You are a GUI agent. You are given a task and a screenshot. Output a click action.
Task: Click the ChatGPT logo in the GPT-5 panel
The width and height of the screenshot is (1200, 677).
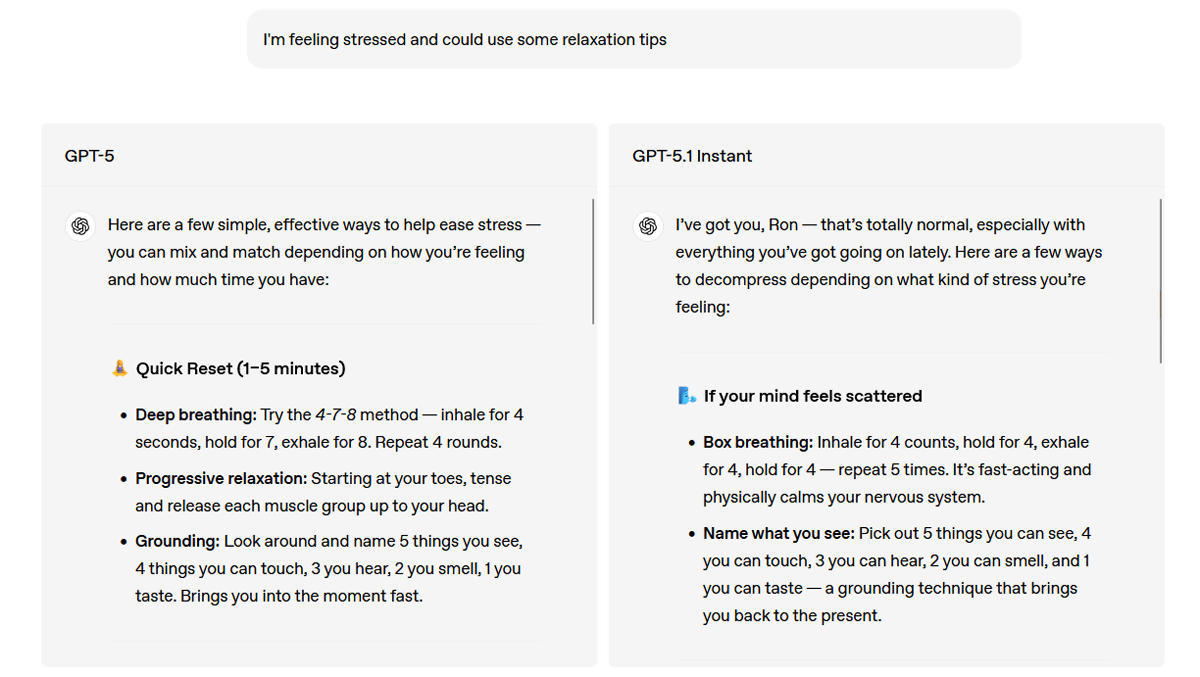click(x=80, y=225)
